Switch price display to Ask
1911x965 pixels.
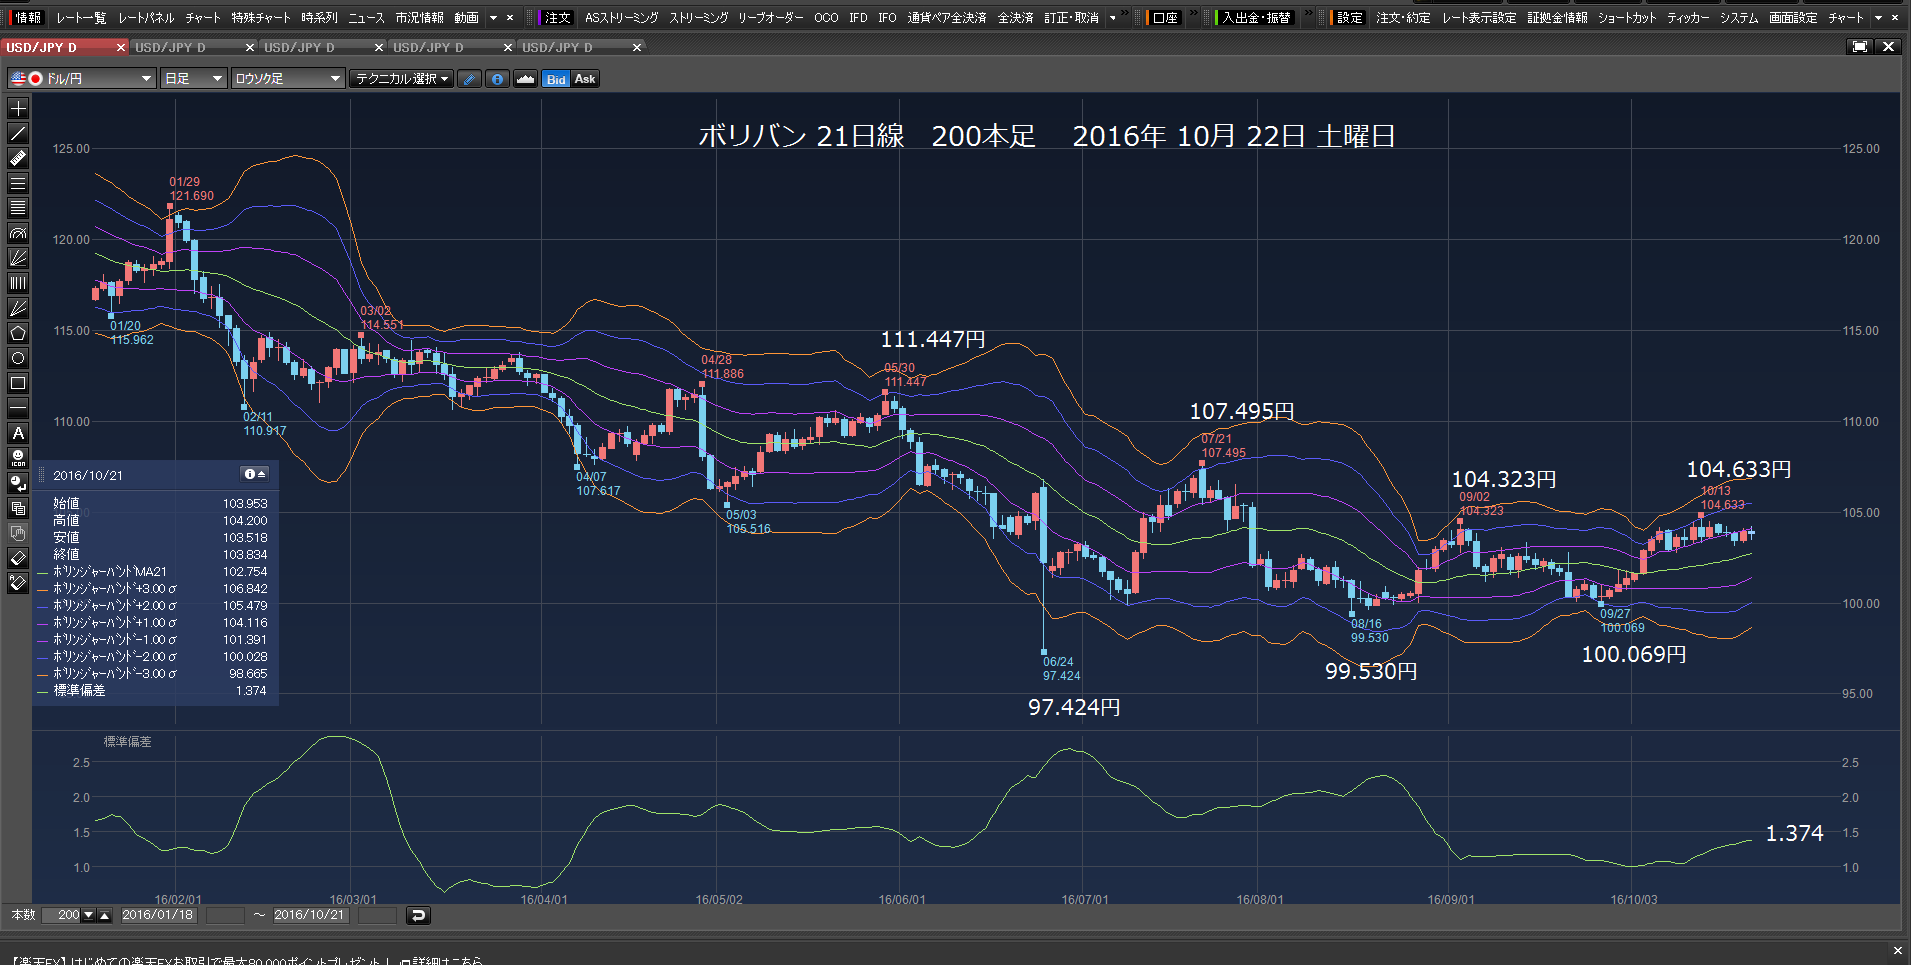585,79
